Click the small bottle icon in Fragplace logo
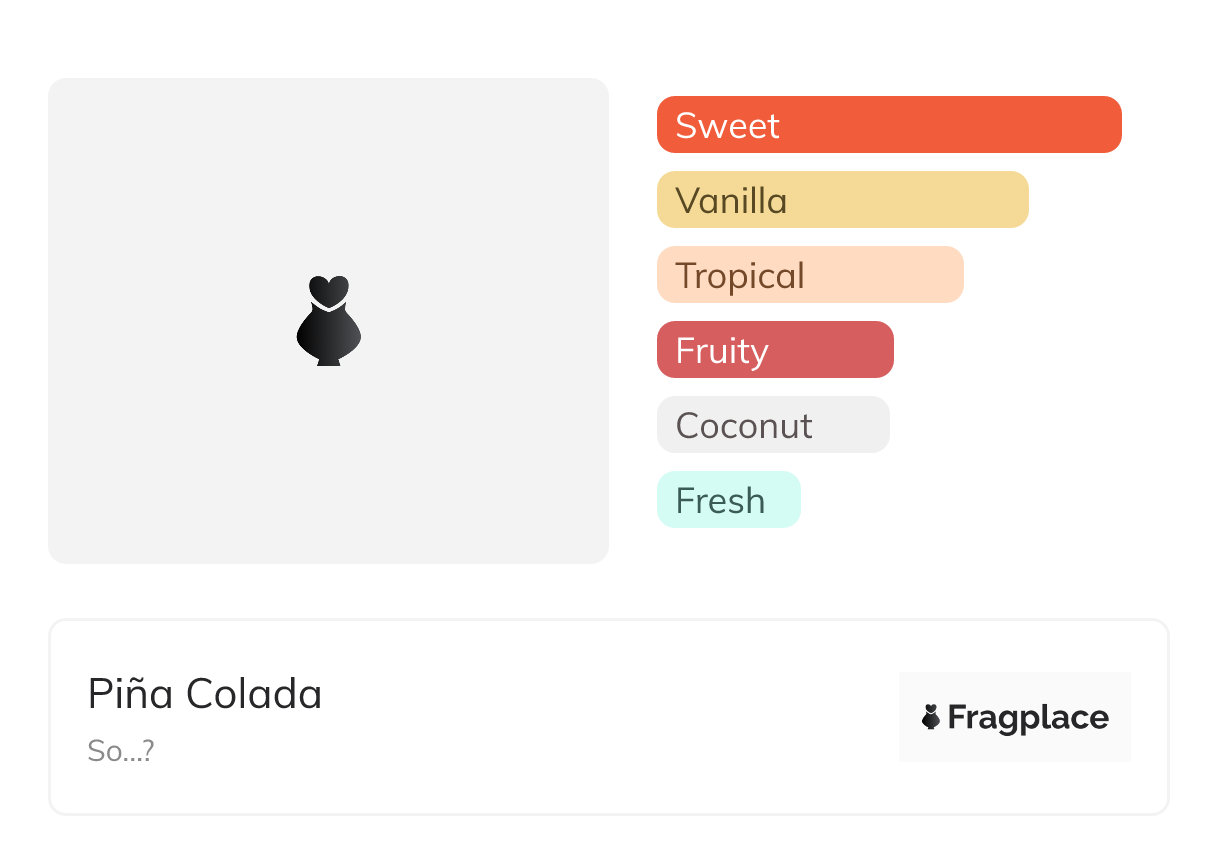 pos(931,717)
